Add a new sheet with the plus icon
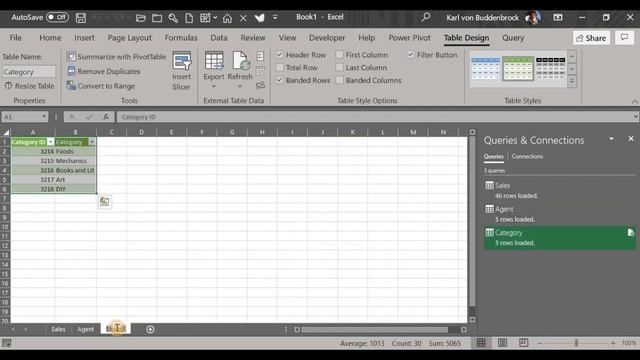Screen dimensions: 640x360 pos(150,329)
